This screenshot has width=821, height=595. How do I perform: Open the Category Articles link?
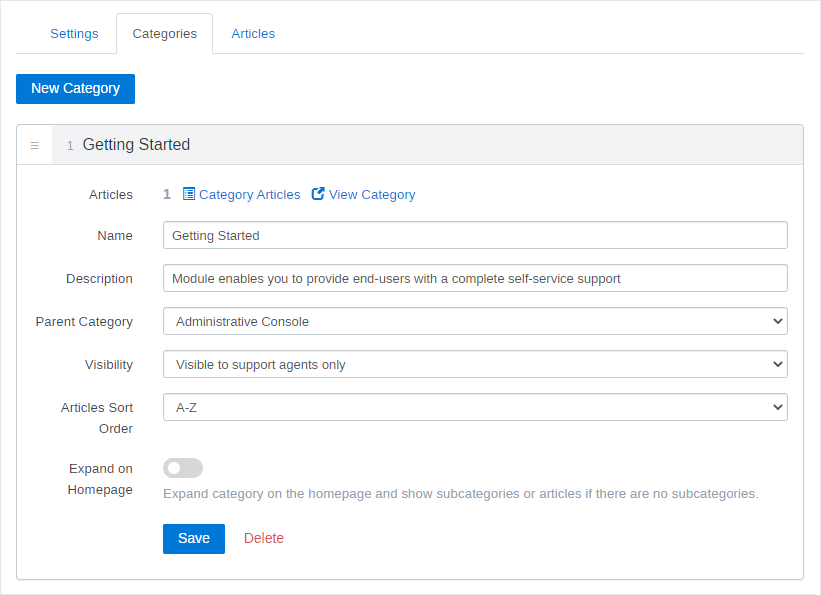(x=248, y=194)
